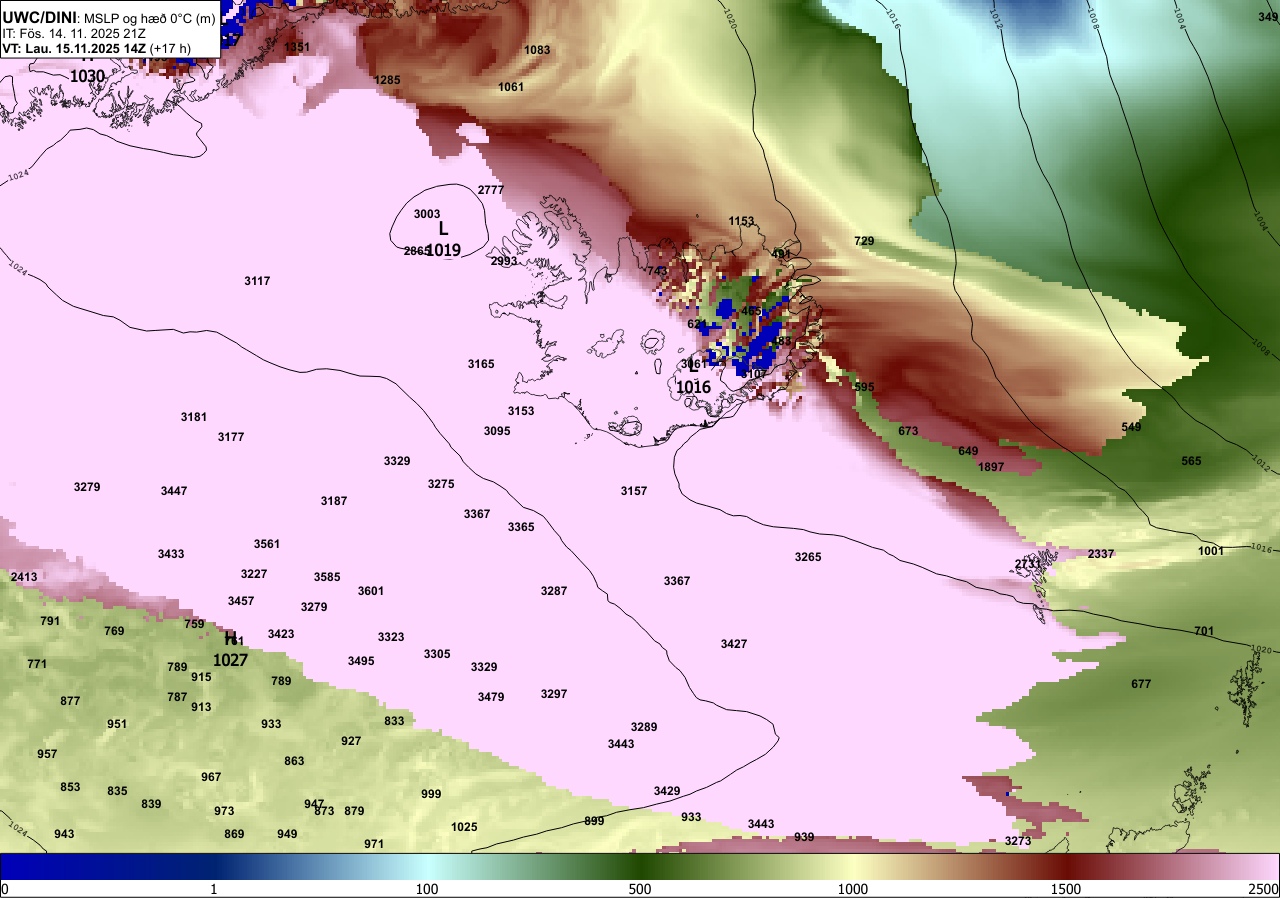The width and height of the screenshot is (1280, 898).
Task: Click the 2777 height value
Action: (491, 190)
